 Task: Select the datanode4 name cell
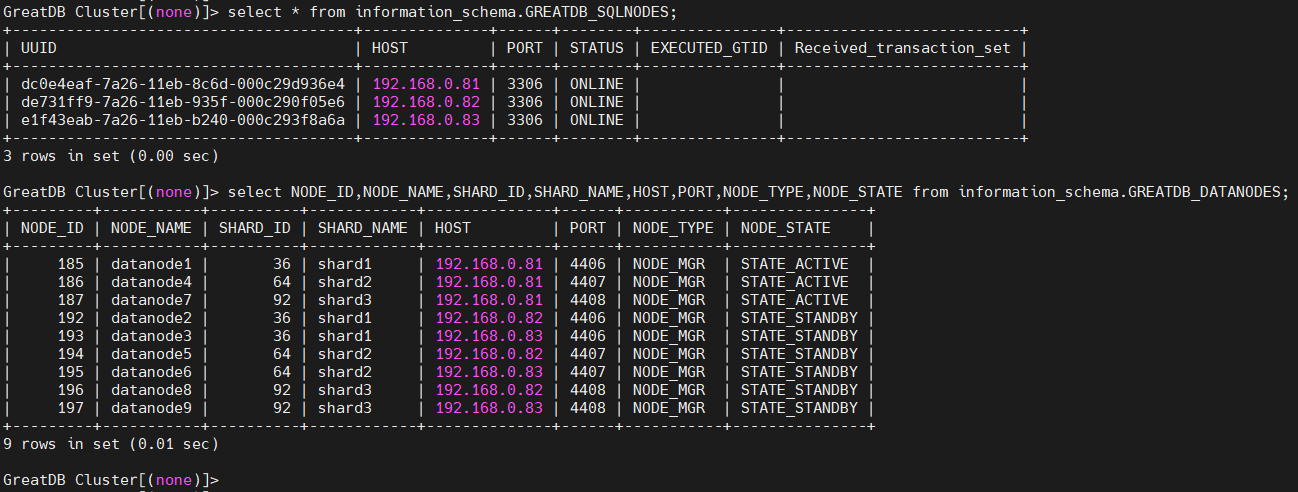click(x=151, y=282)
